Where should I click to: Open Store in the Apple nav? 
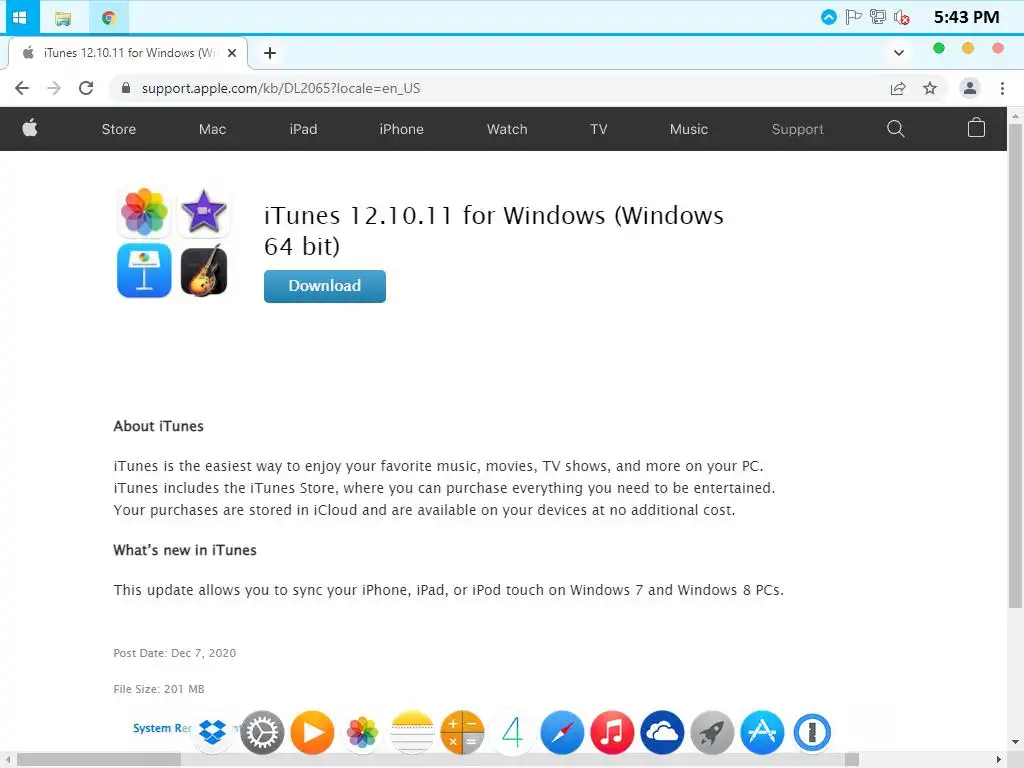coord(119,129)
